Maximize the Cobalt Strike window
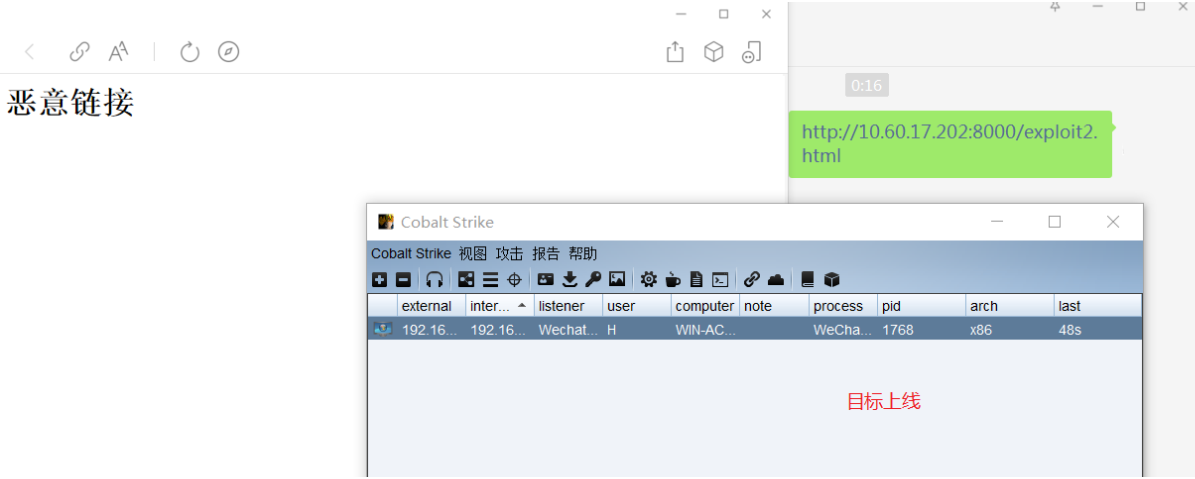The width and height of the screenshot is (1195, 479). 1055,222
